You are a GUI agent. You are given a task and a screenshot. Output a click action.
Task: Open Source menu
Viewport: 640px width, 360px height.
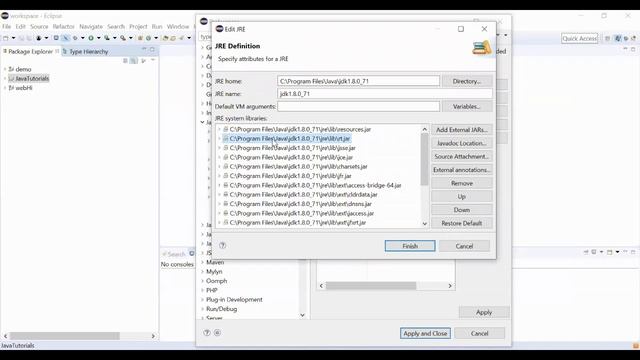point(39,27)
